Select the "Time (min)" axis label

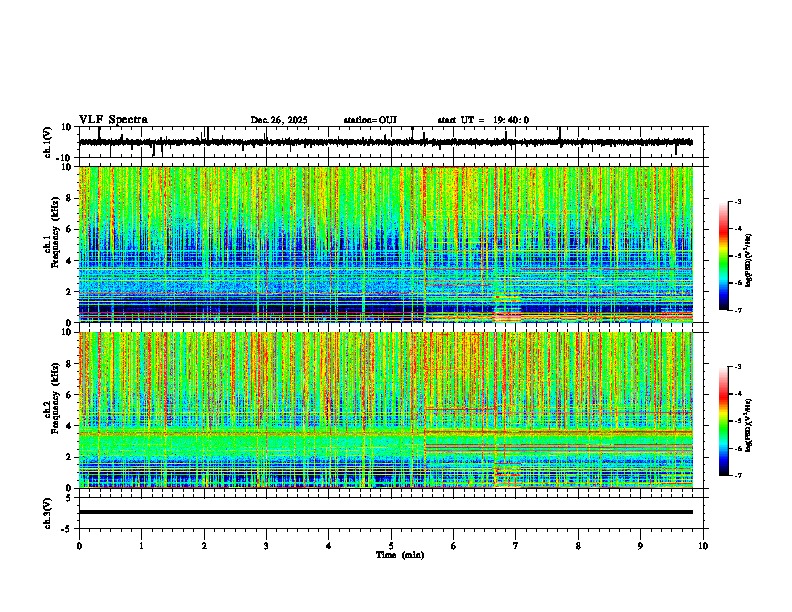pyautogui.click(x=400, y=555)
